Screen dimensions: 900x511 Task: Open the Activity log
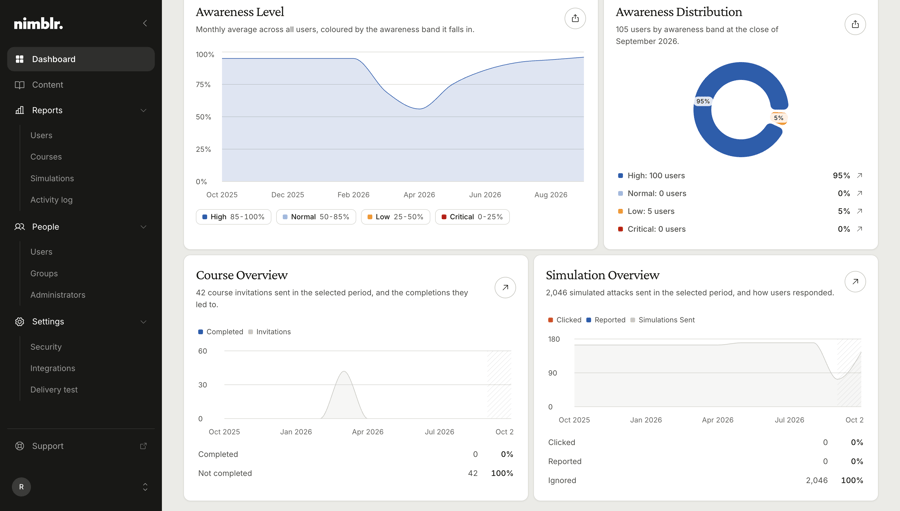tap(52, 200)
